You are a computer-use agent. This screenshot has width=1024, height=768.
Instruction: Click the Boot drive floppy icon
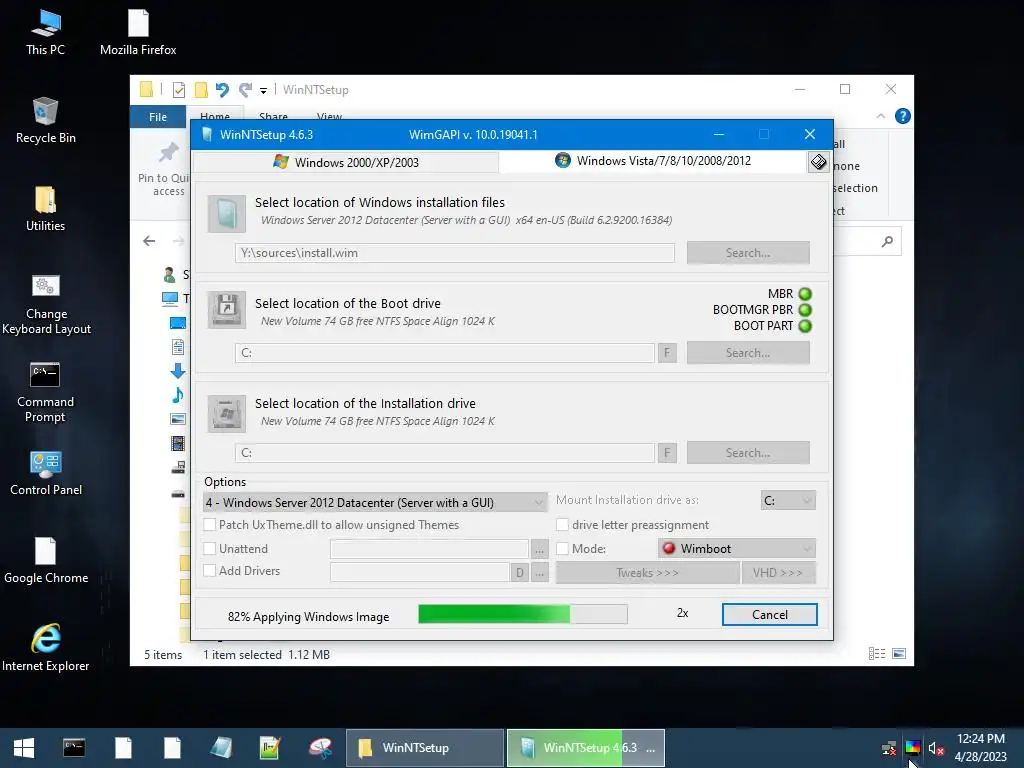point(227,310)
